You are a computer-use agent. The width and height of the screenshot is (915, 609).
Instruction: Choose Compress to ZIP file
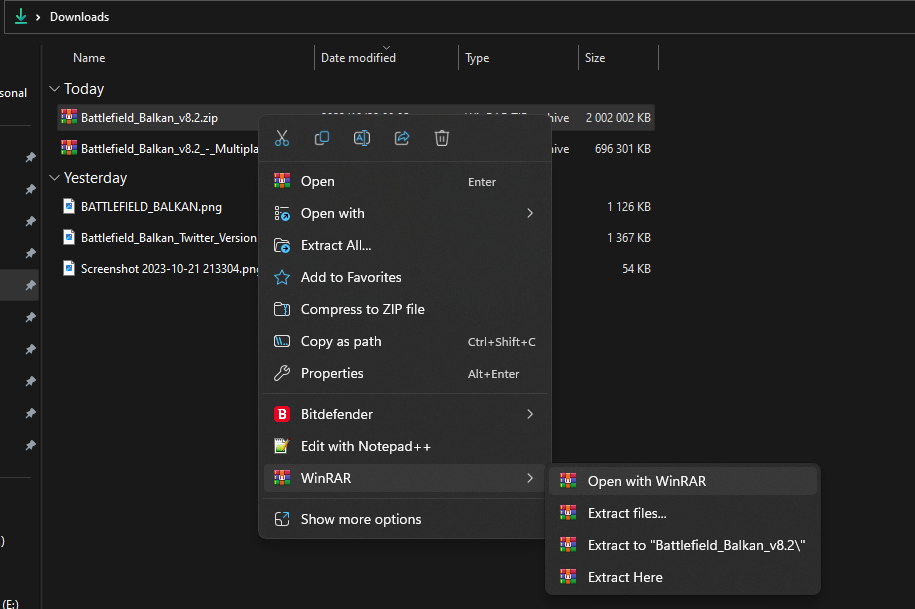point(362,309)
